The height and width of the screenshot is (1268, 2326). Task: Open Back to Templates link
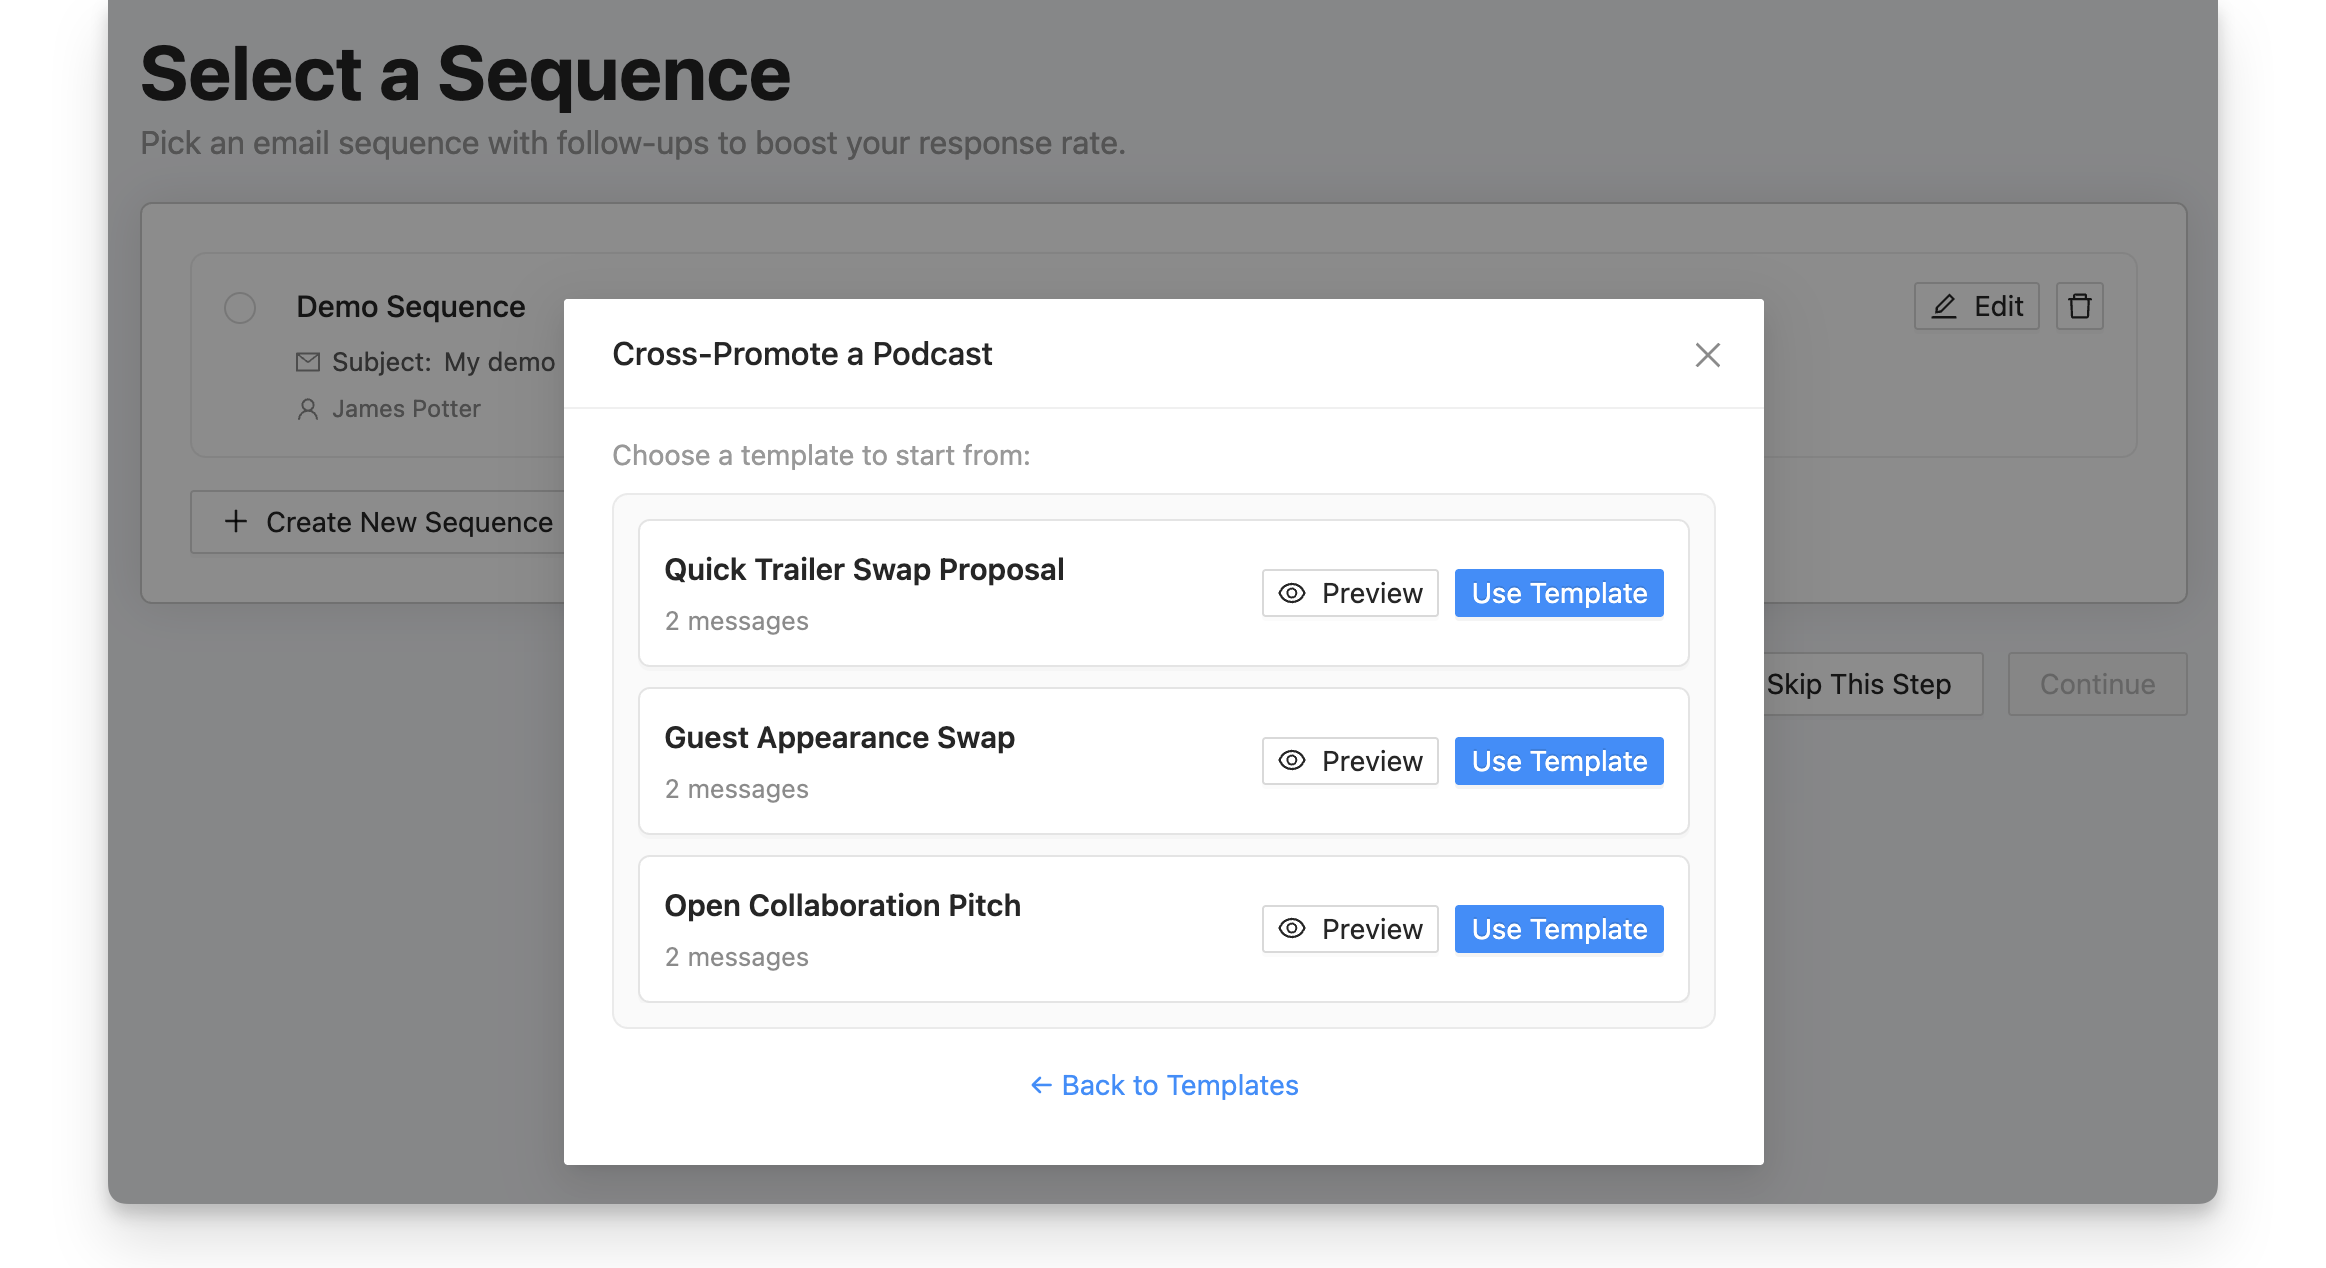pos(1179,1085)
